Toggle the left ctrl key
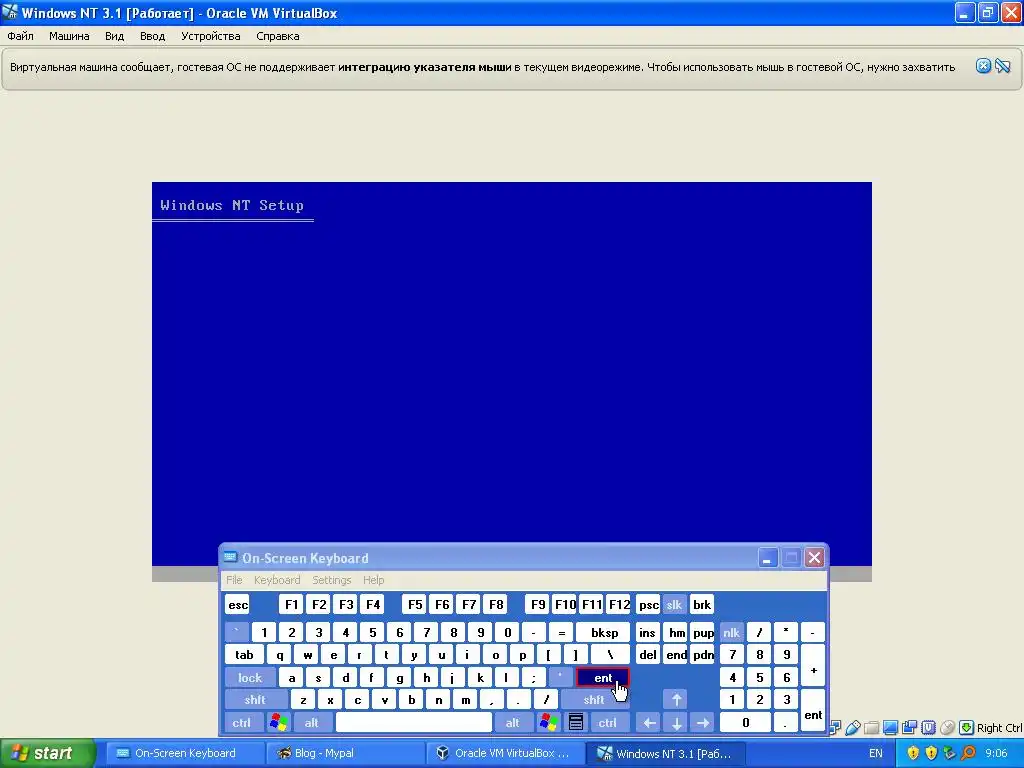 (x=242, y=722)
